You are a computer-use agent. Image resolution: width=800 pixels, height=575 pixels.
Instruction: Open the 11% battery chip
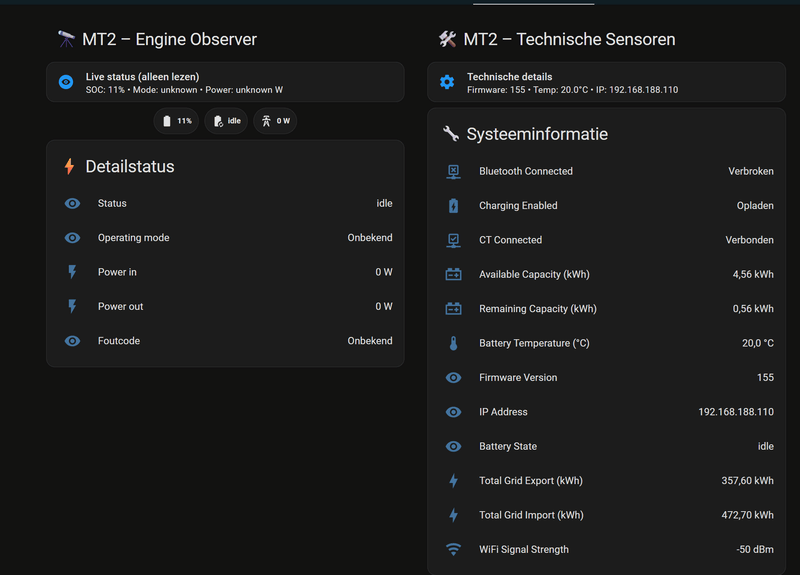click(176, 121)
